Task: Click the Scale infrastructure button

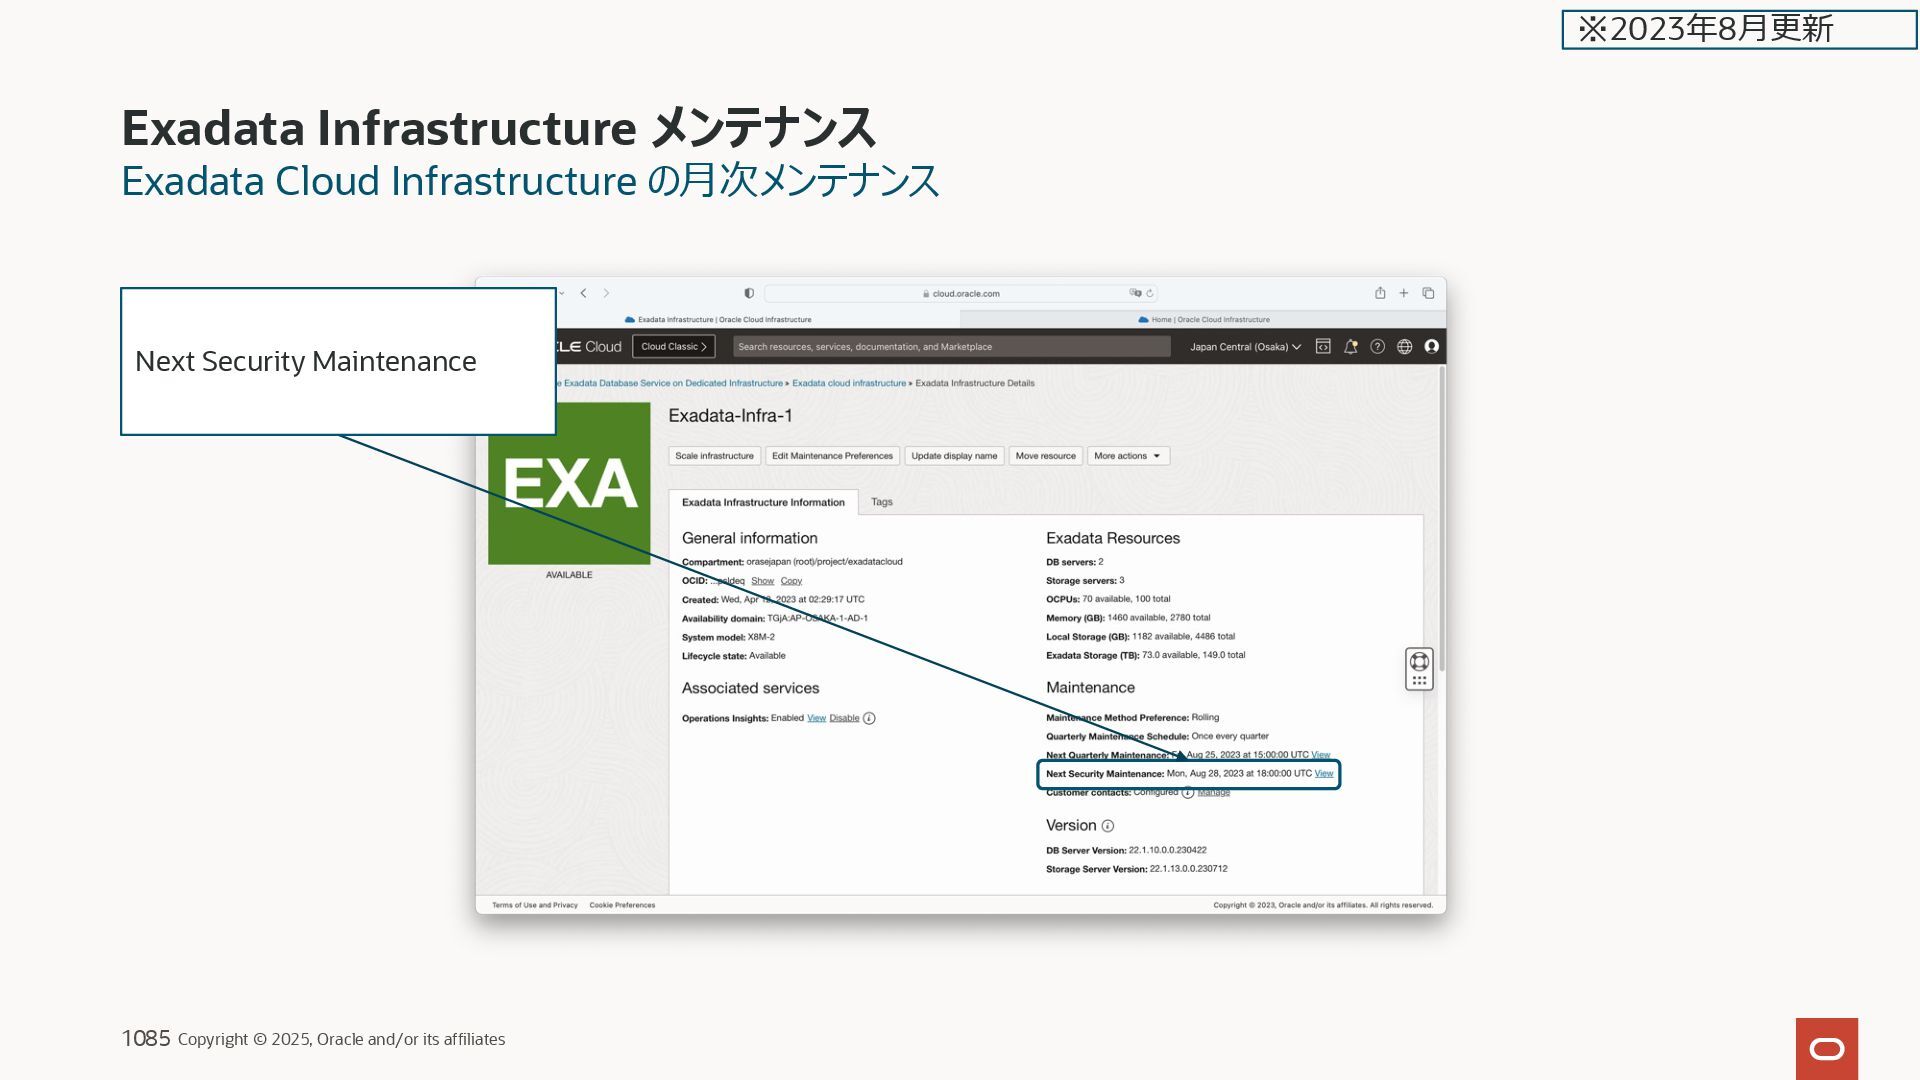Action: click(714, 456)
